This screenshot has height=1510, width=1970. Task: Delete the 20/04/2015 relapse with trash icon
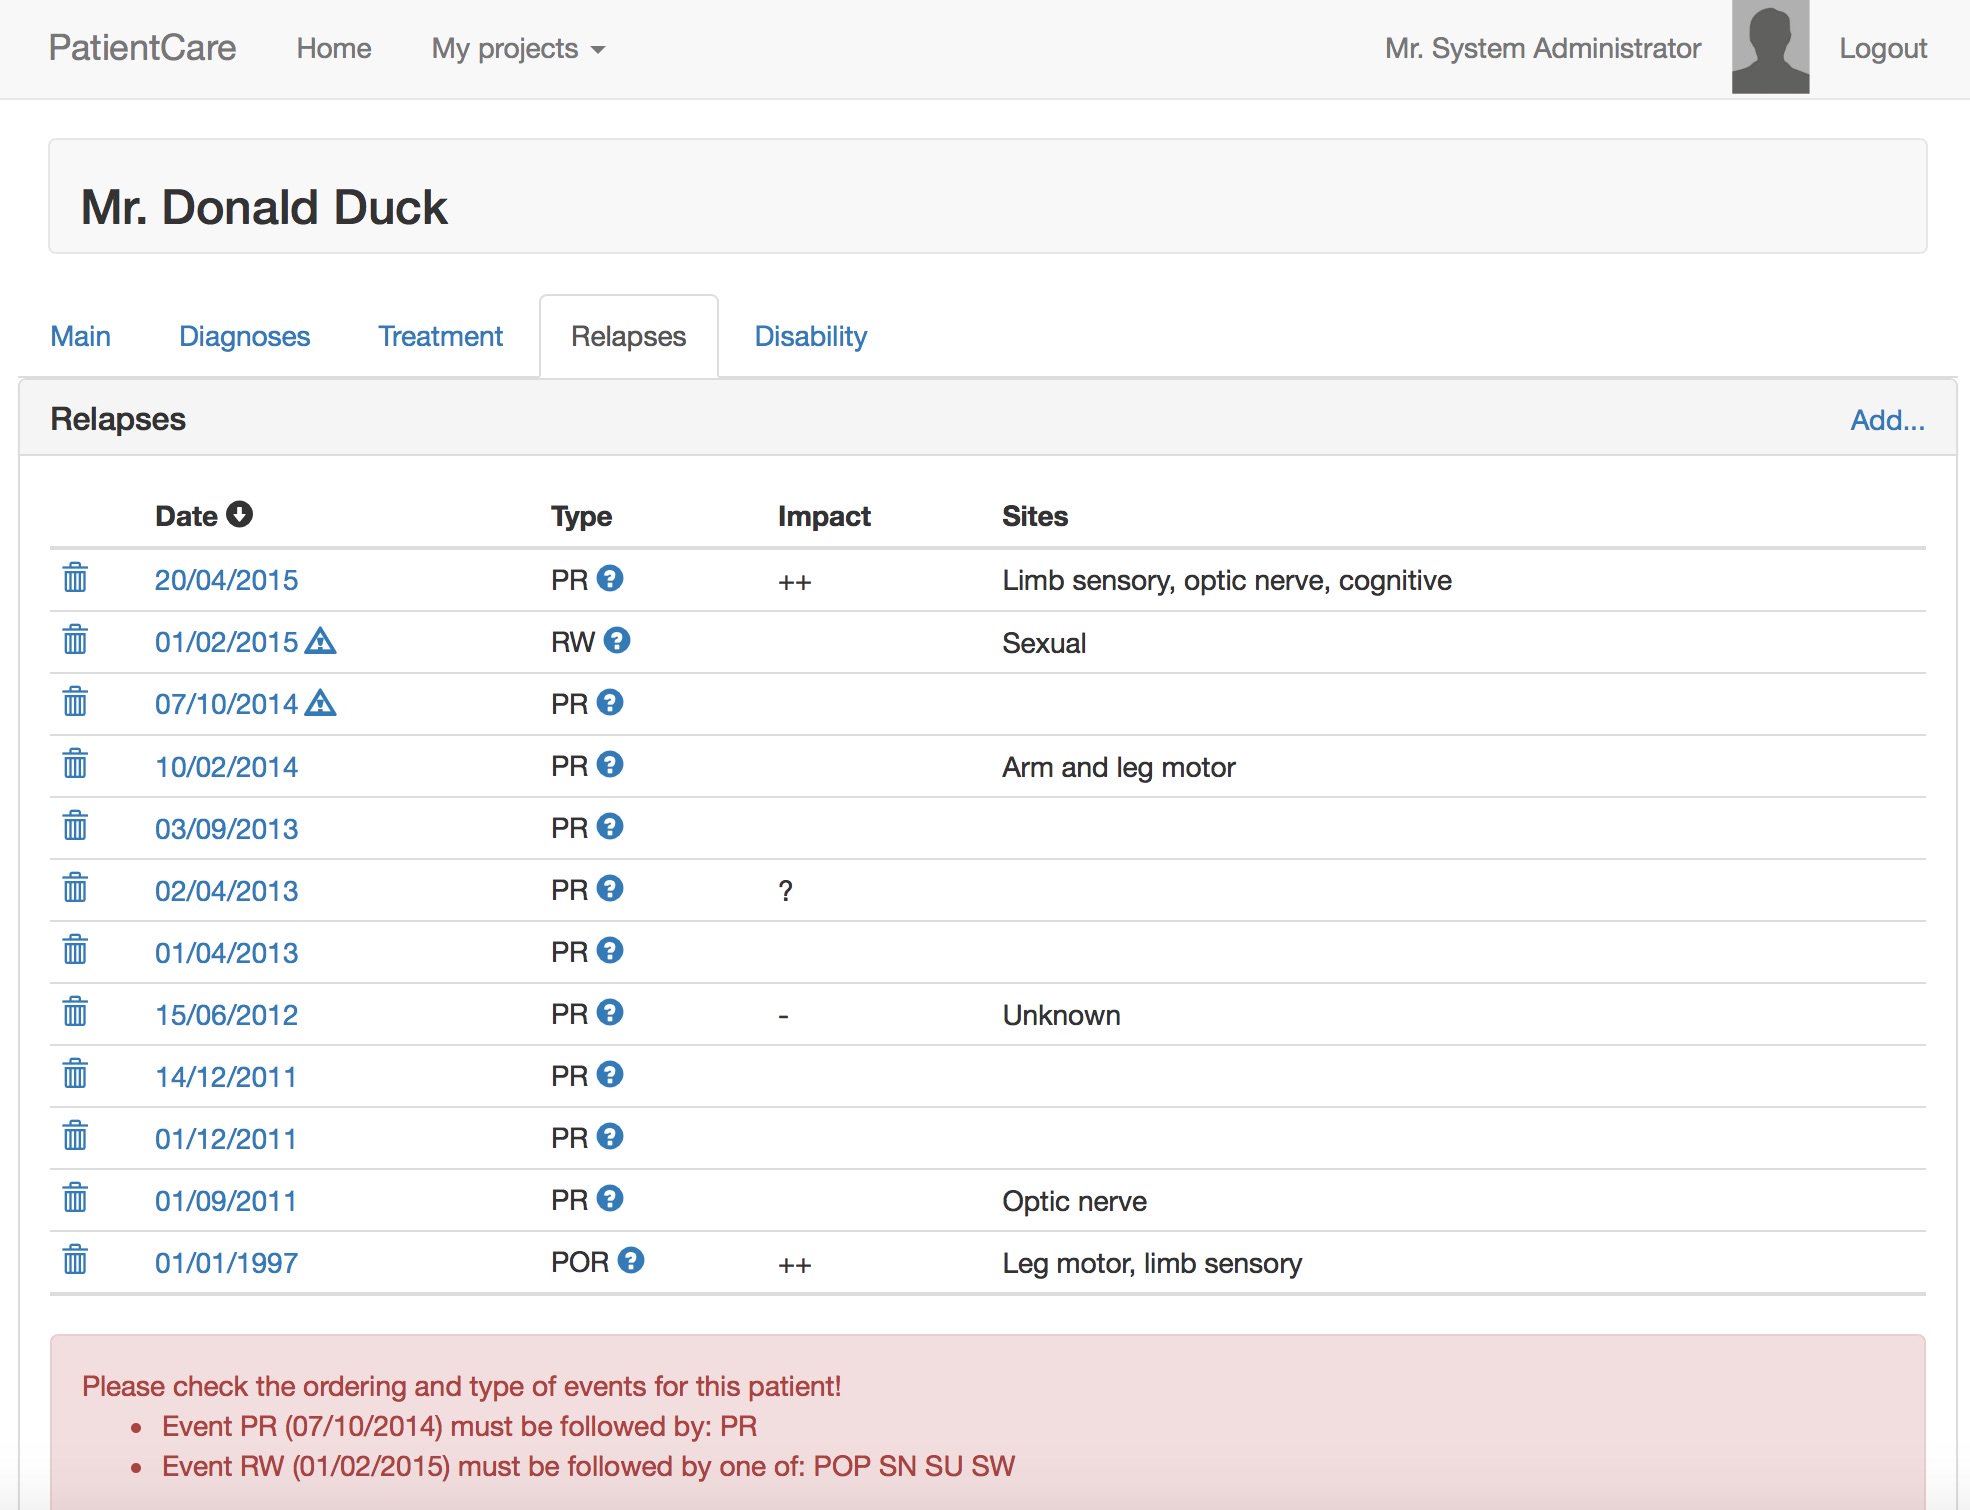point(75,578)
